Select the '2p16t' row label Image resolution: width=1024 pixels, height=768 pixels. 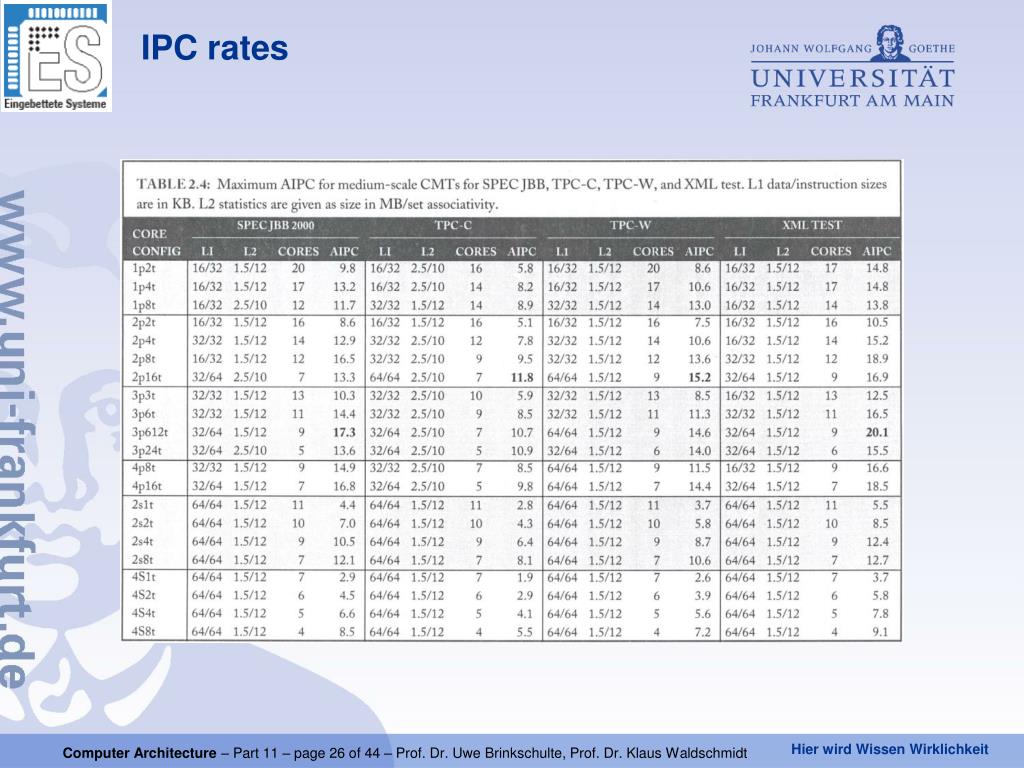(146, 377)
